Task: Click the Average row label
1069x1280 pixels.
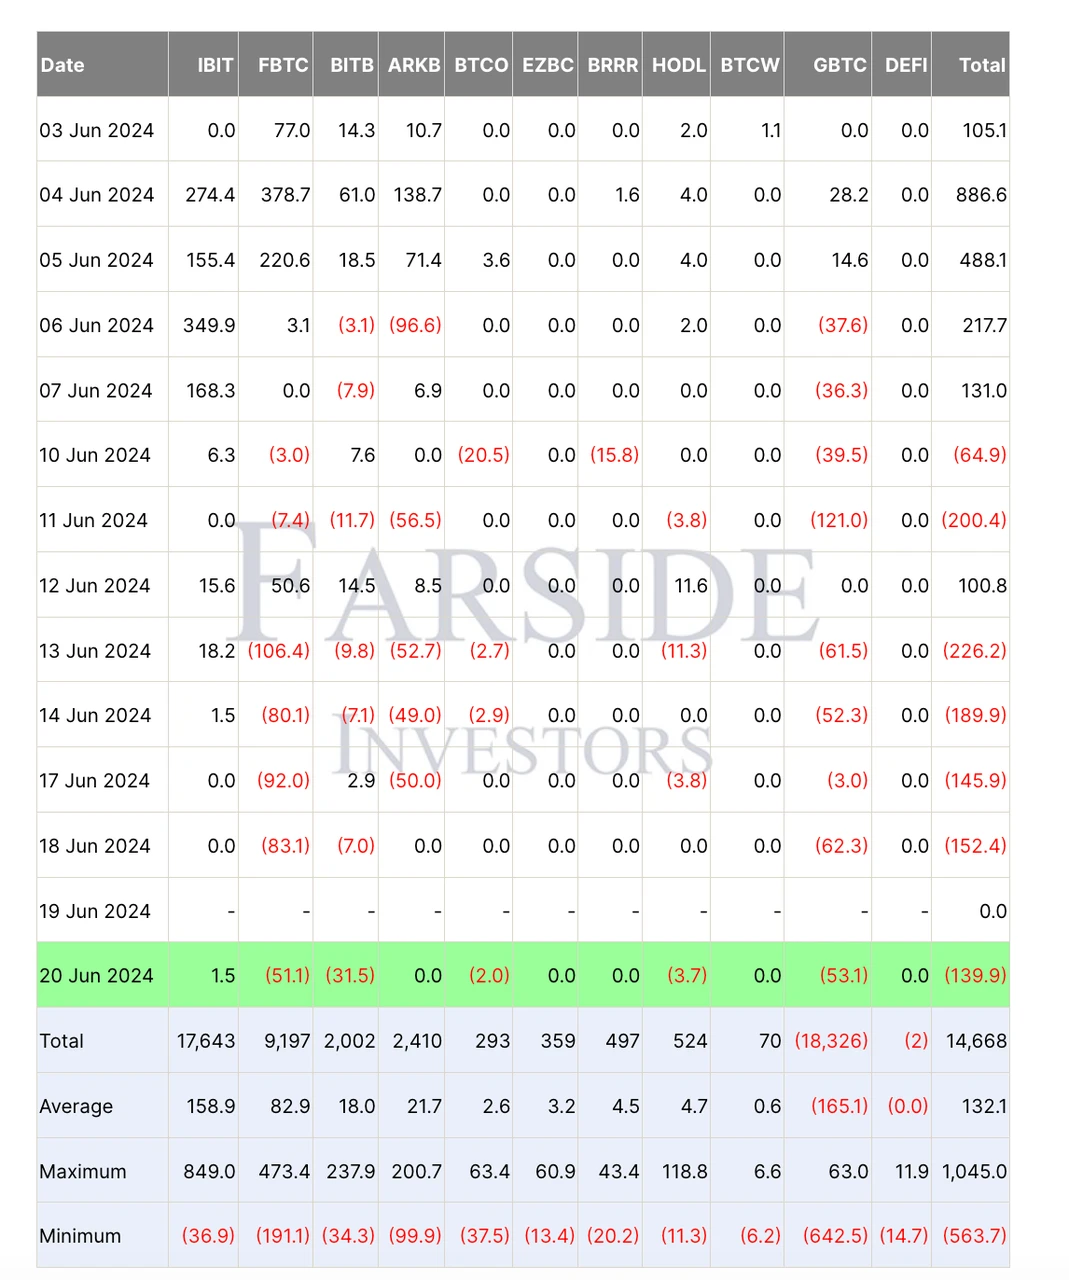Action: click(x=76, y=1106)
